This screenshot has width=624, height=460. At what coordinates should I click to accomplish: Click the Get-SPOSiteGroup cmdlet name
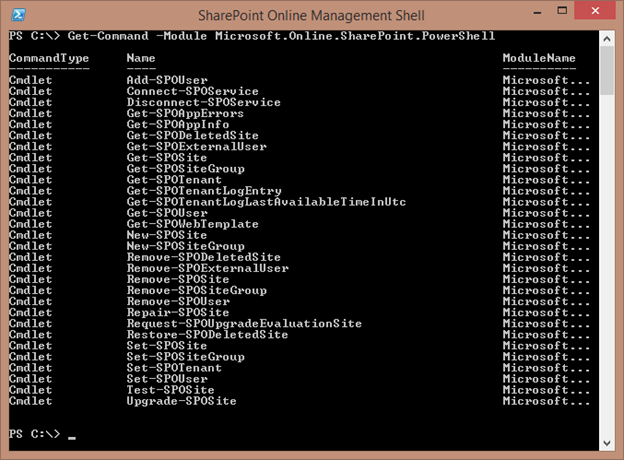(x=185, y=169)
